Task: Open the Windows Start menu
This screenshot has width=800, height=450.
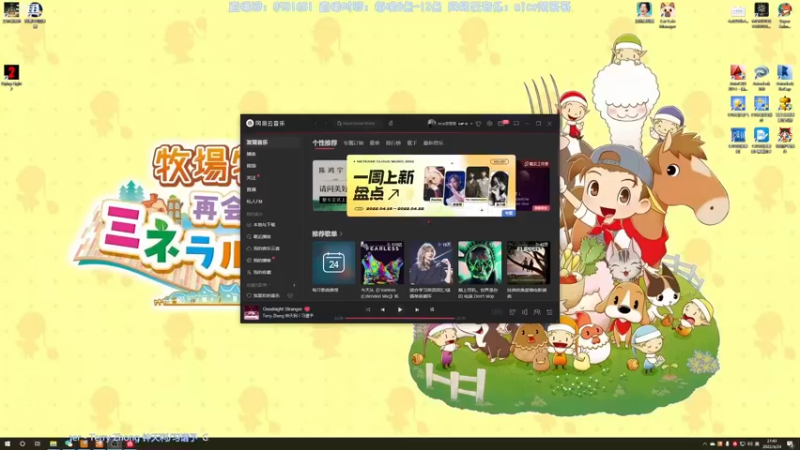Action: 7,444
